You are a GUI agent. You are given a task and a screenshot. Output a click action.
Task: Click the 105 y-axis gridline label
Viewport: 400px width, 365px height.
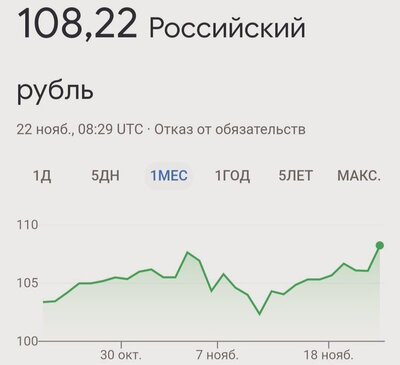[x=28, y=283]
